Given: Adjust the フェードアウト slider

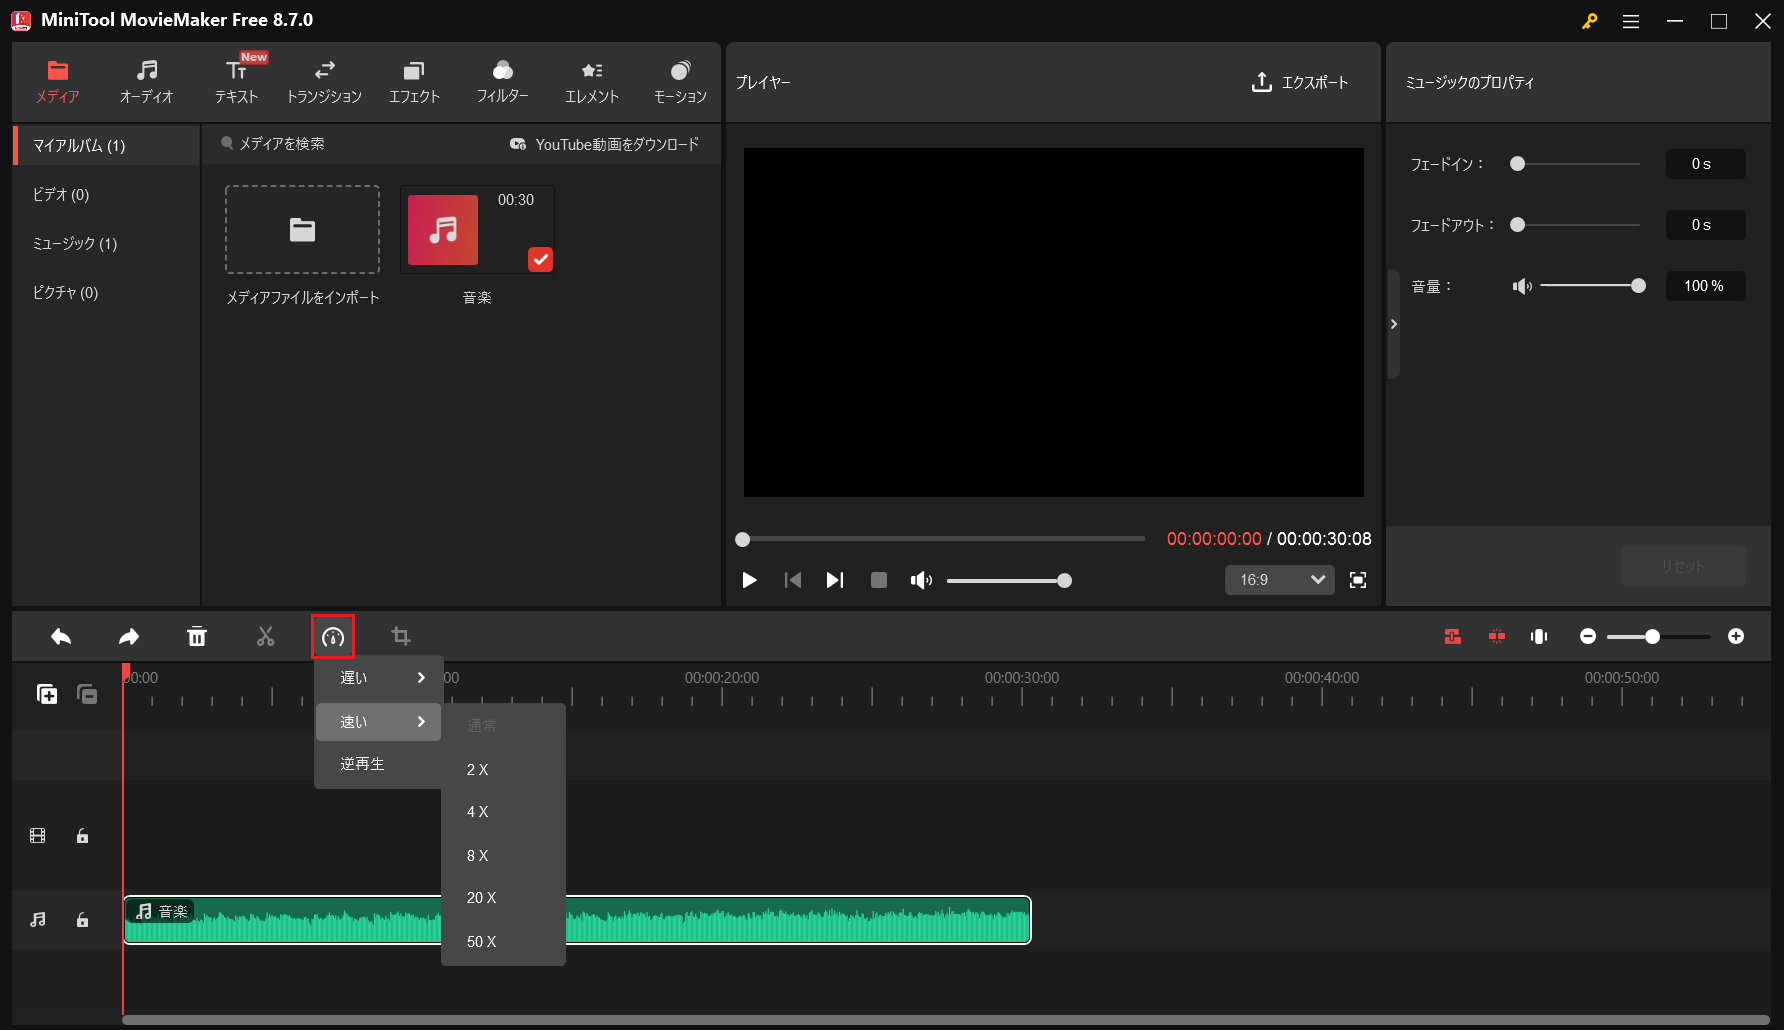Looking at the screenshot, I should [x=1575, y=225].
